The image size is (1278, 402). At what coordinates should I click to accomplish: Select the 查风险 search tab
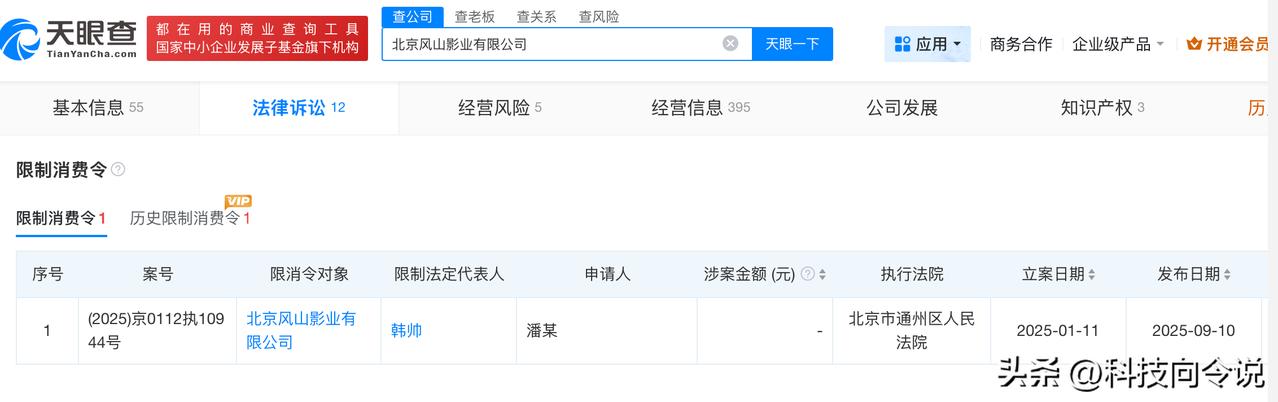(598, 16)
